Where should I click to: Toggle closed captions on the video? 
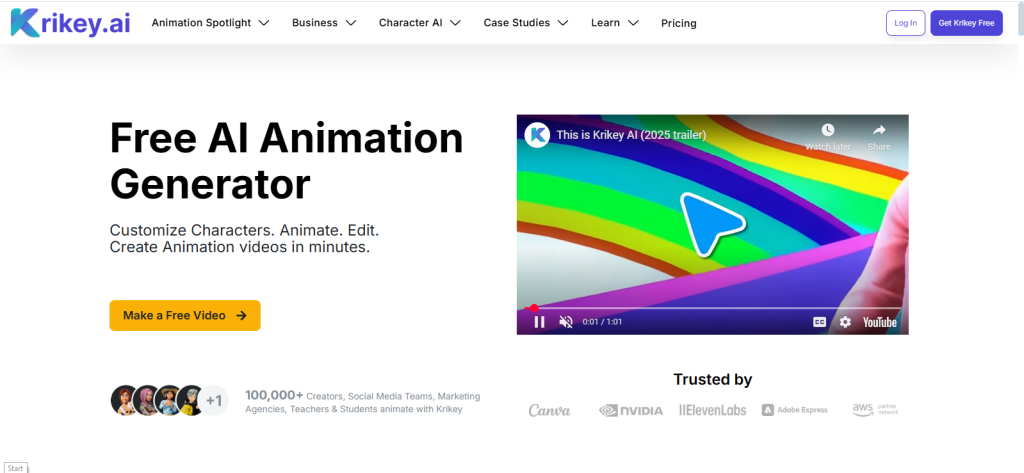[x=819, y=322]
